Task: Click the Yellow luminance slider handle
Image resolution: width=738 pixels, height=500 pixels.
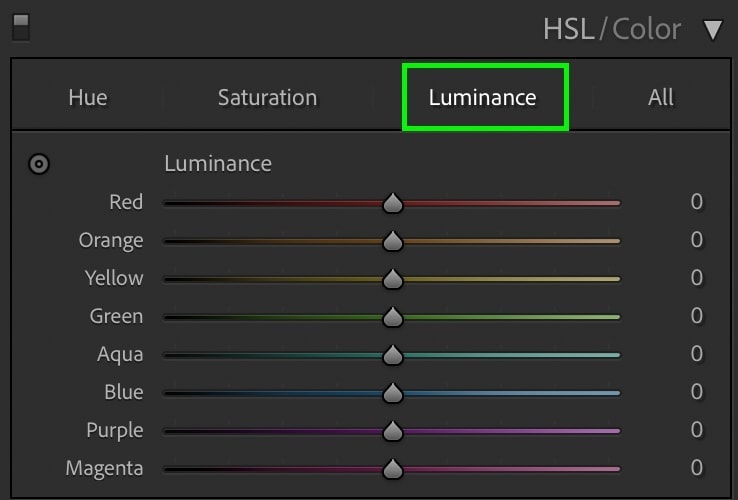Action: pos(393,279)
